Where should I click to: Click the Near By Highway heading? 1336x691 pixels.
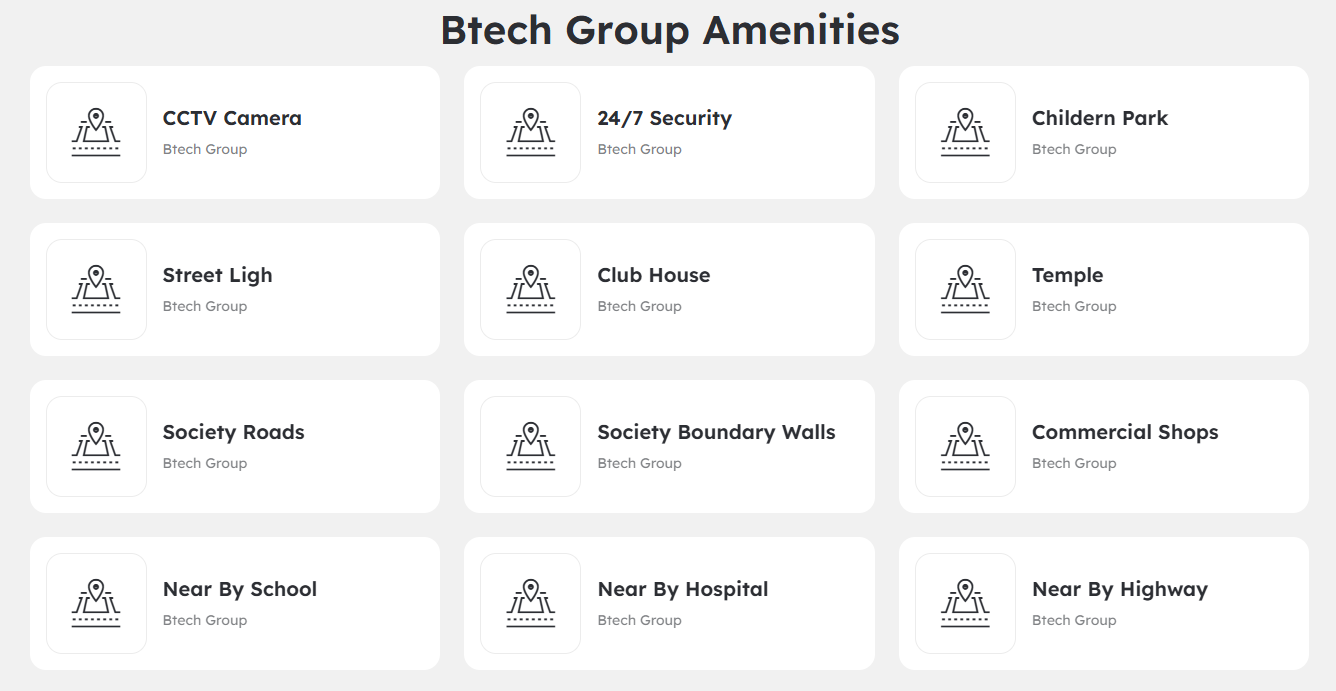[1119, 589]
